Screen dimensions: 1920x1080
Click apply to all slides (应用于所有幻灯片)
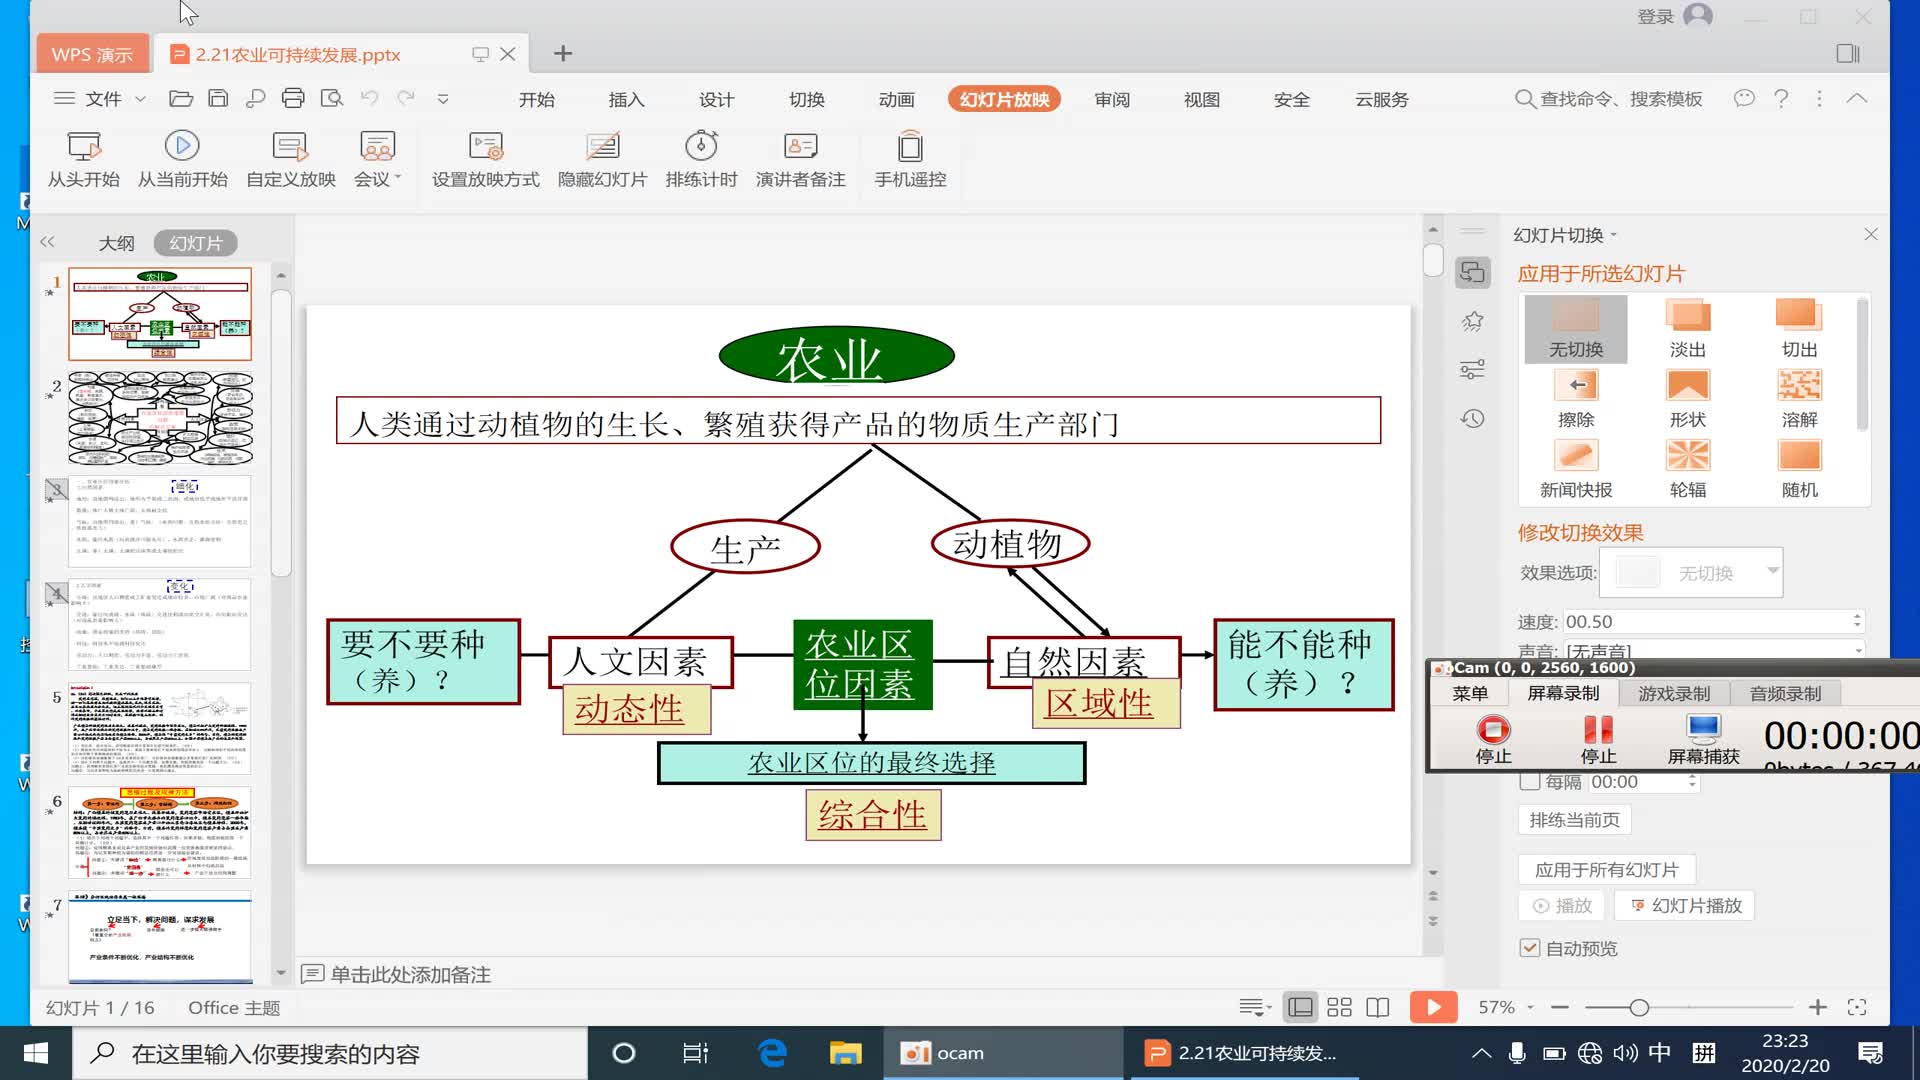pos(1607,870)
